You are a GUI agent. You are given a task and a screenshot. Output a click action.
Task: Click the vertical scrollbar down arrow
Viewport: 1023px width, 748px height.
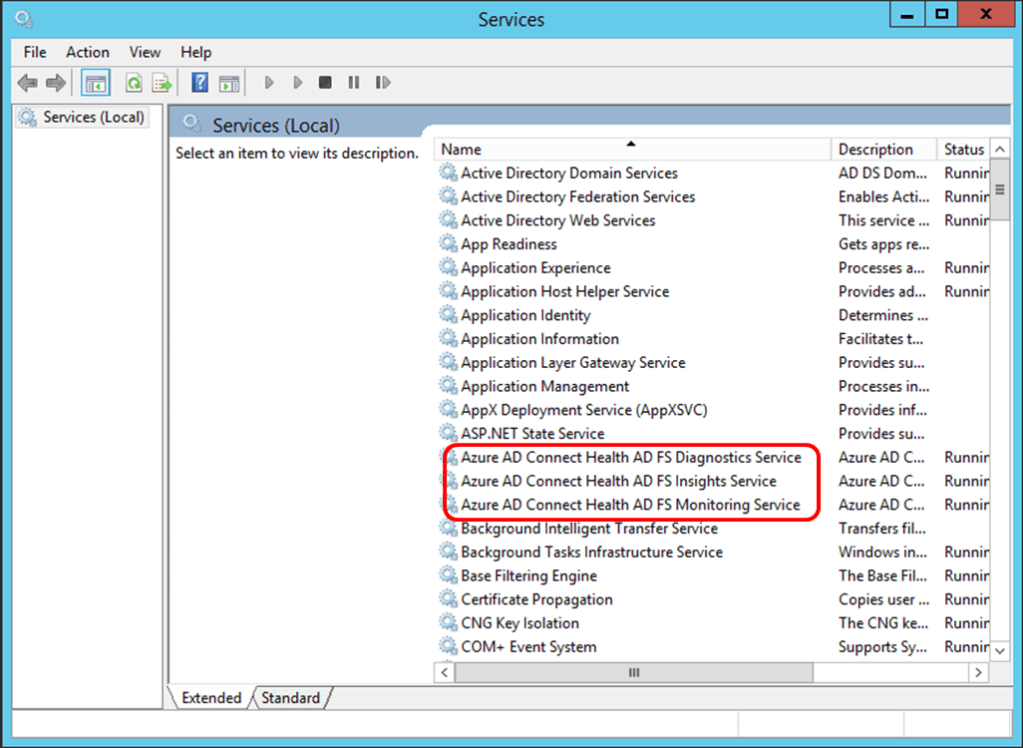coord(1000,650)
